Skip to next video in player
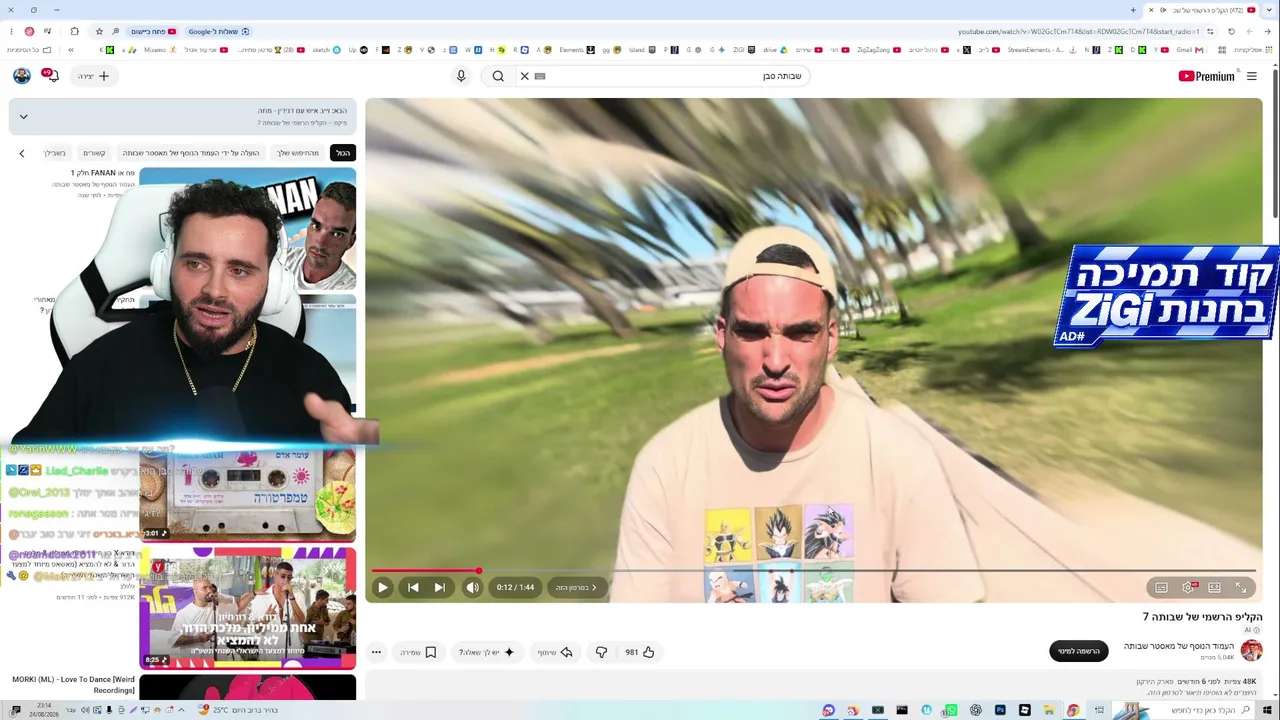1280x720 pixels. pos(439,588)
